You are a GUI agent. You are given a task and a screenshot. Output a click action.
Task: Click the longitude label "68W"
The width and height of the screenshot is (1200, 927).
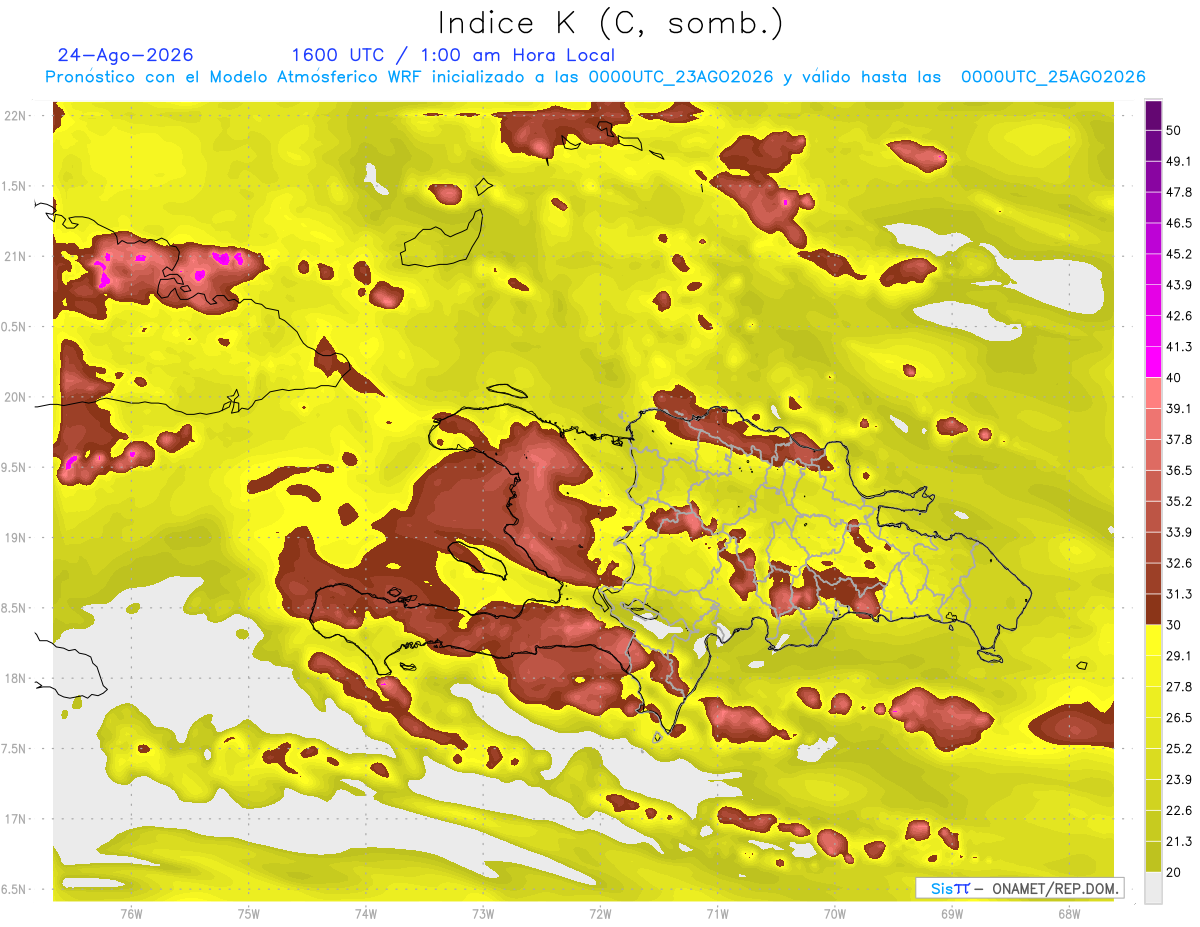[x=1068, y=913]
